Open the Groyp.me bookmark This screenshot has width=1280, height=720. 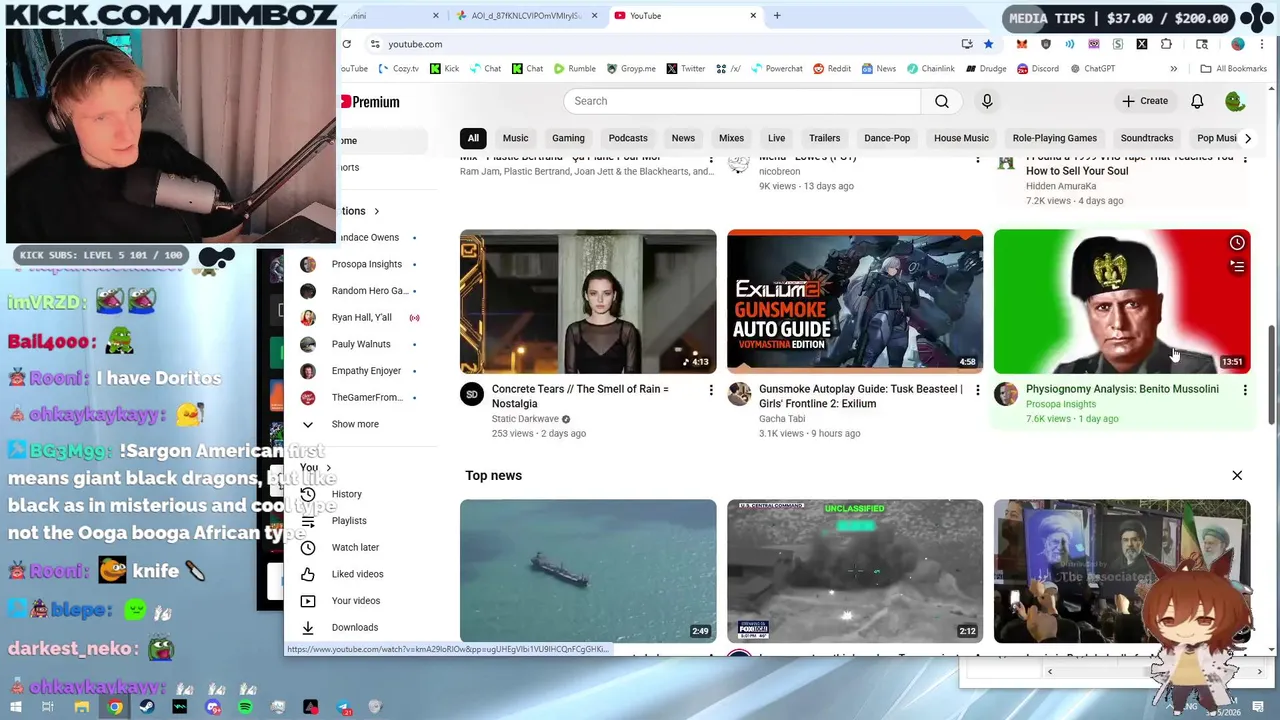630,69
